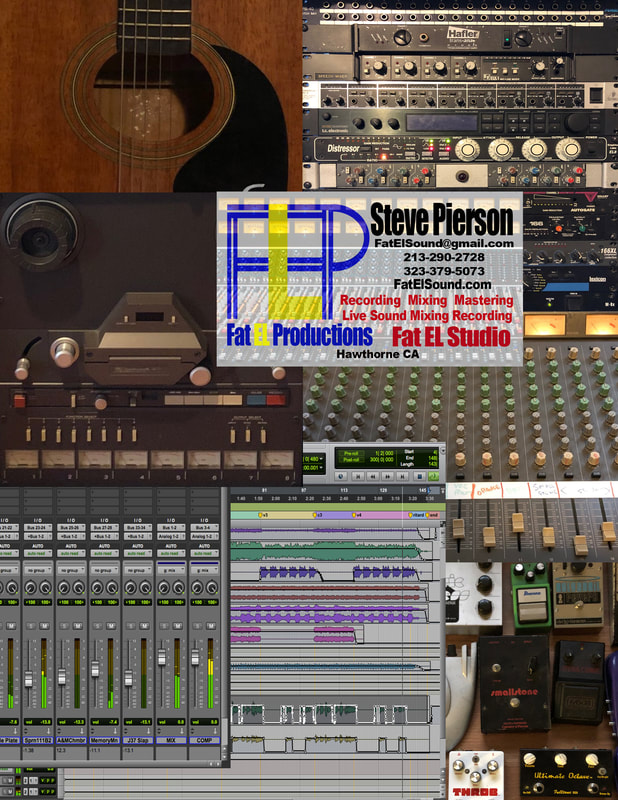This screenshot has width=618, height=800.
Task: Click the left pan knob on MIX channel
Action: [x=163, y=588]
